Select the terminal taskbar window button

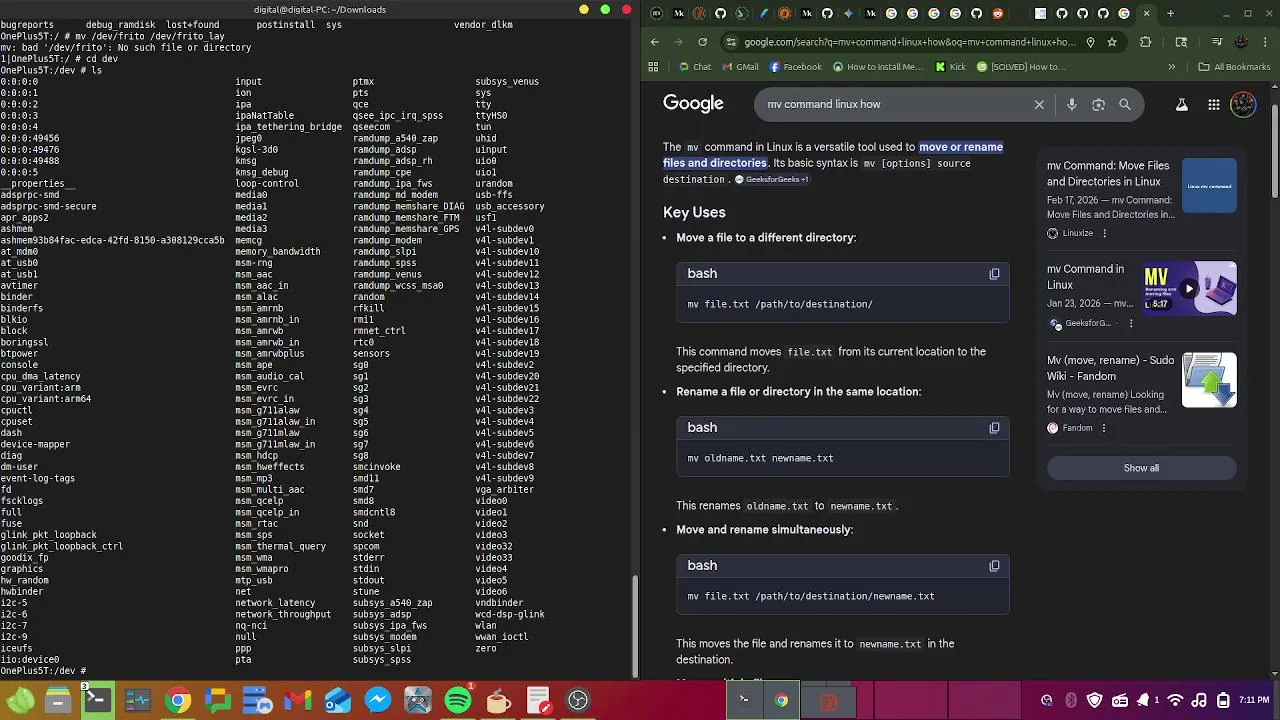click(x=743, y=700)
